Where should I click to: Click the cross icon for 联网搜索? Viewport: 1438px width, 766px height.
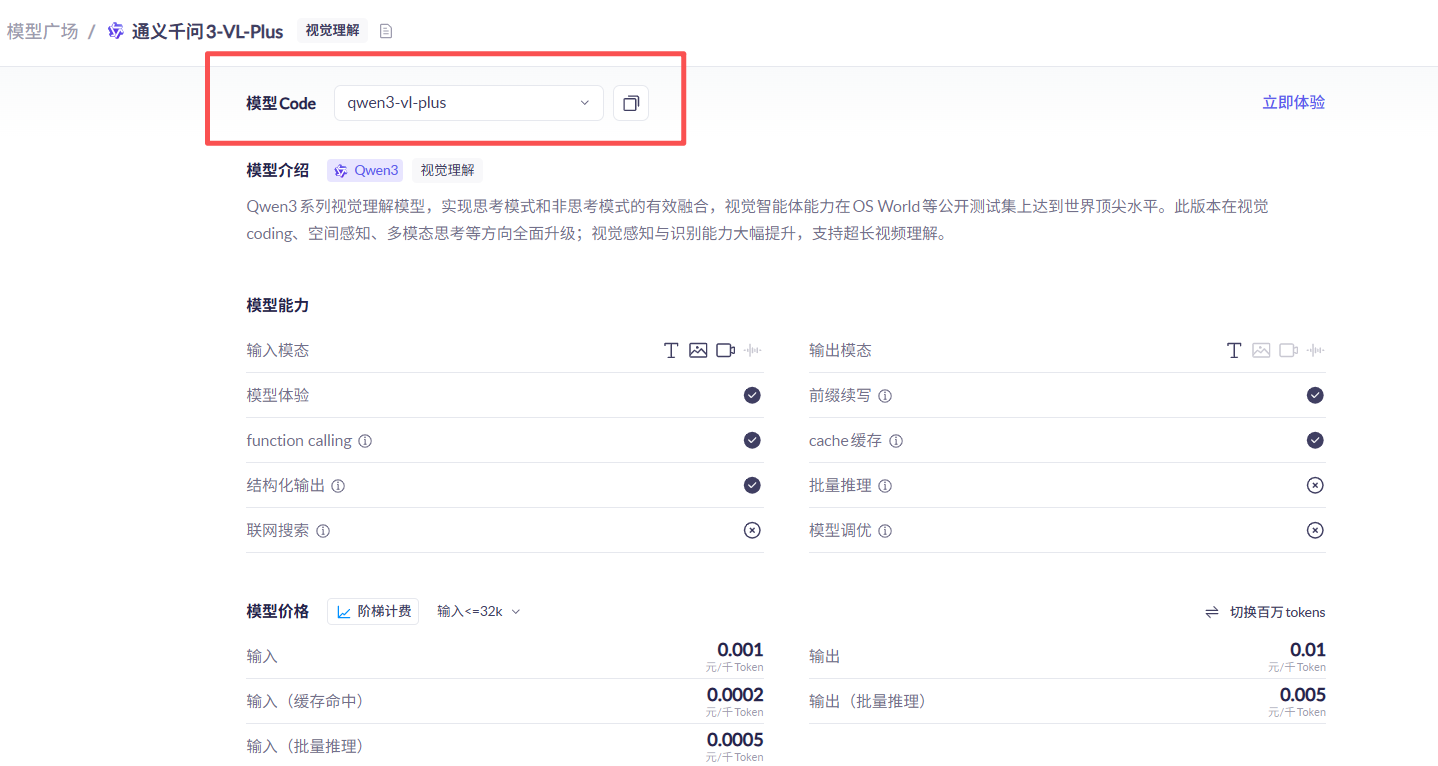(x=752, y=530)
